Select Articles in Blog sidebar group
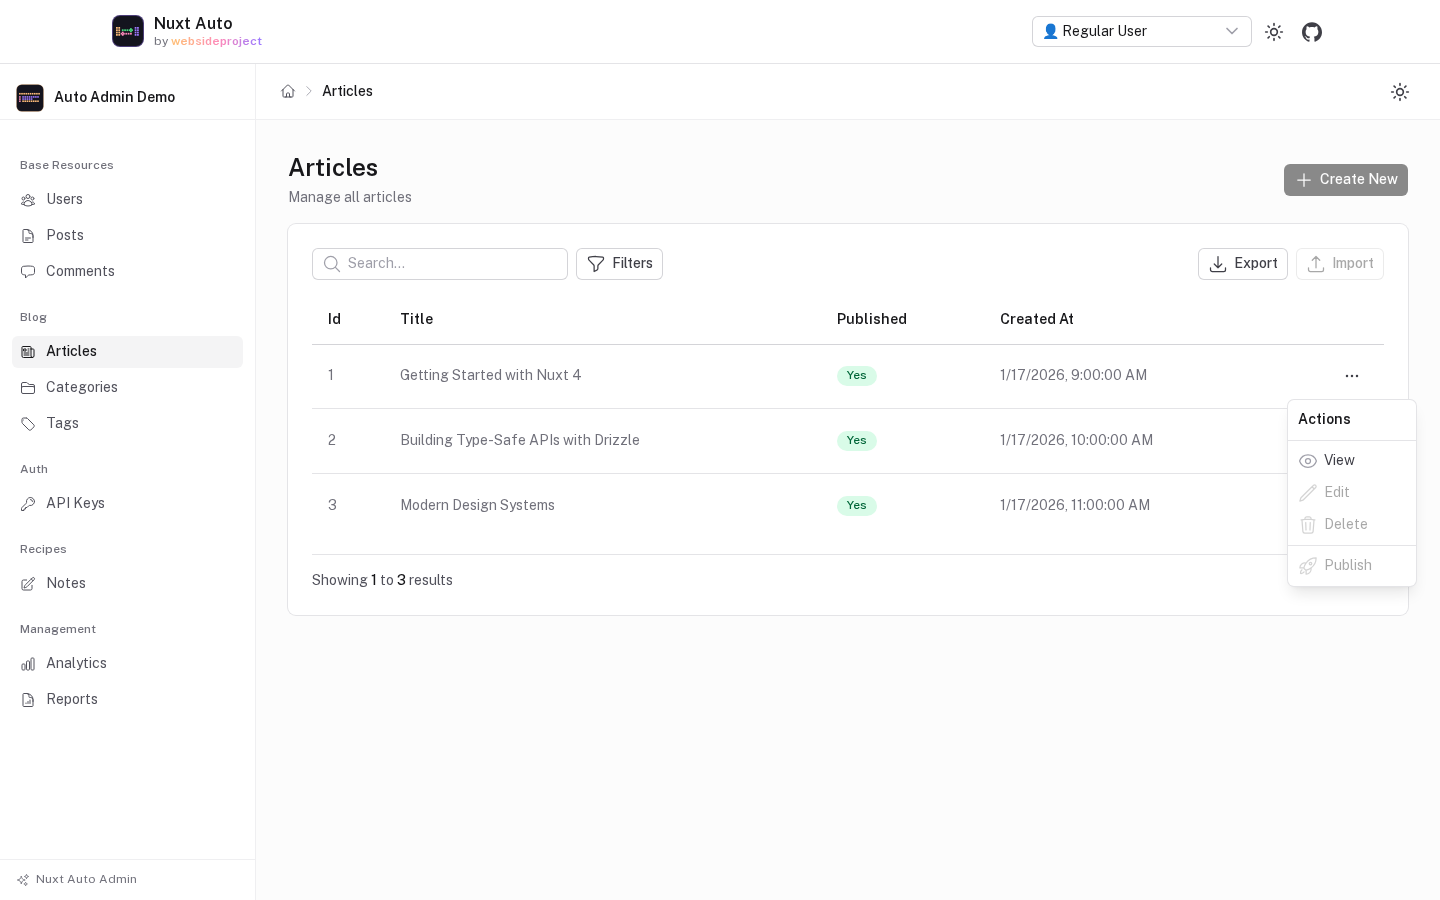The image size is (1440, 900). (127, 351)
